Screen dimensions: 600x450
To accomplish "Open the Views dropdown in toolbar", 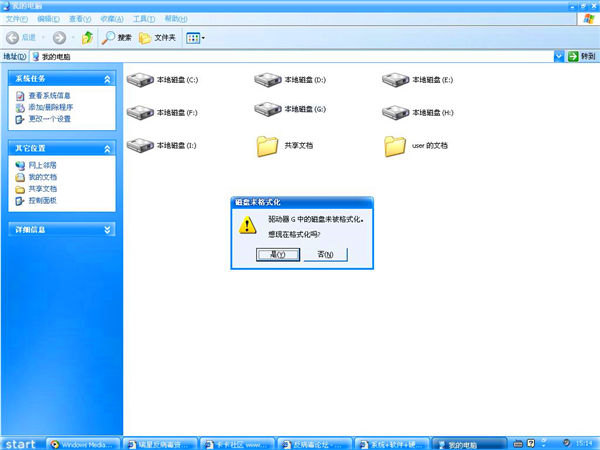I will tap(195, 38).
